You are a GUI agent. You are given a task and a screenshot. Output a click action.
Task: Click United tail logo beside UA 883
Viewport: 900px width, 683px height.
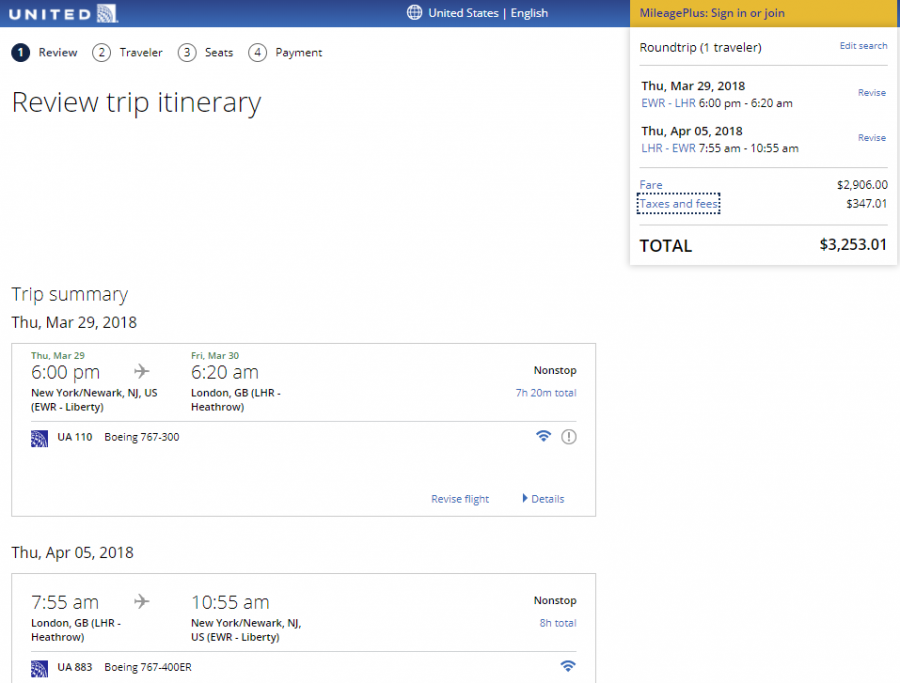point(40,667)
